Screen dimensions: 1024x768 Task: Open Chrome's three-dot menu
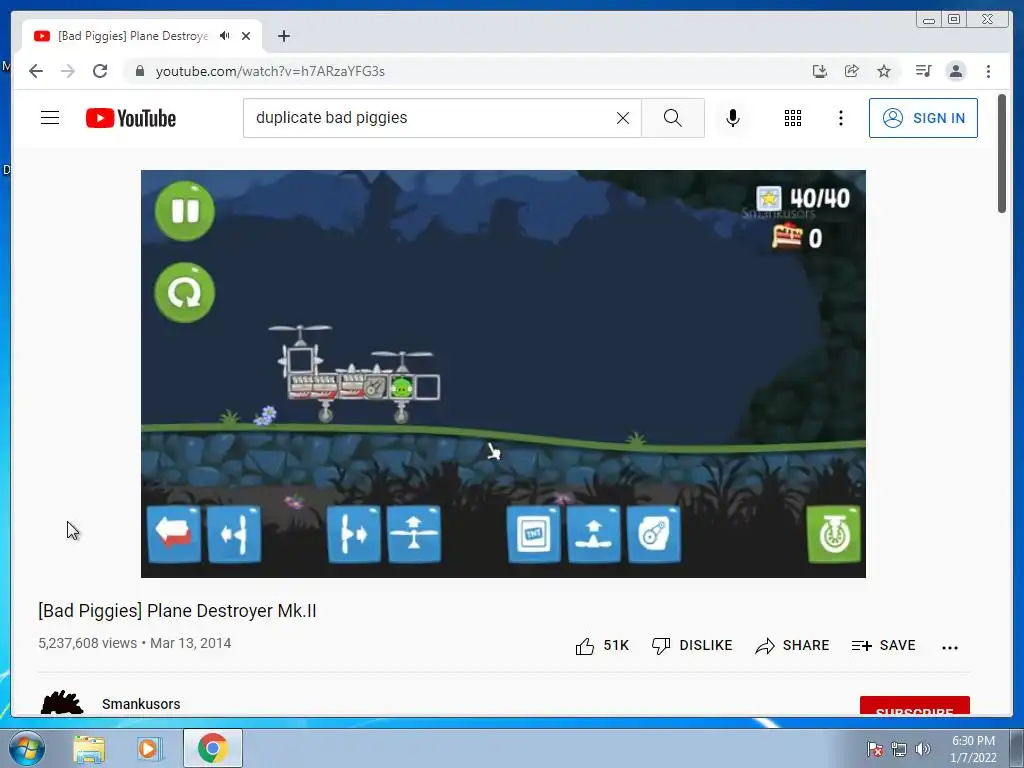988,71
